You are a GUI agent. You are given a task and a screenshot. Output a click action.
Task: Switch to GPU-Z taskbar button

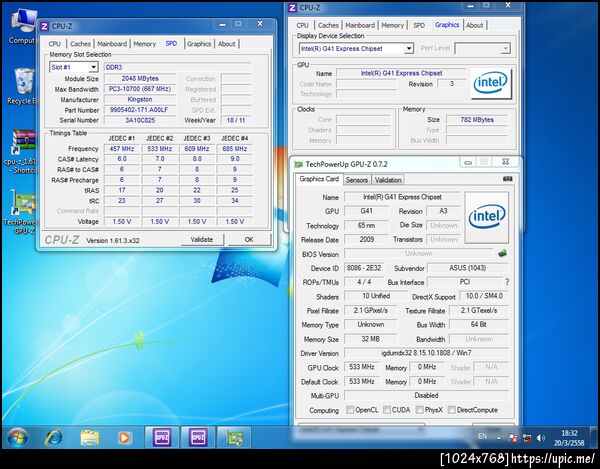(x=234, y=437)
